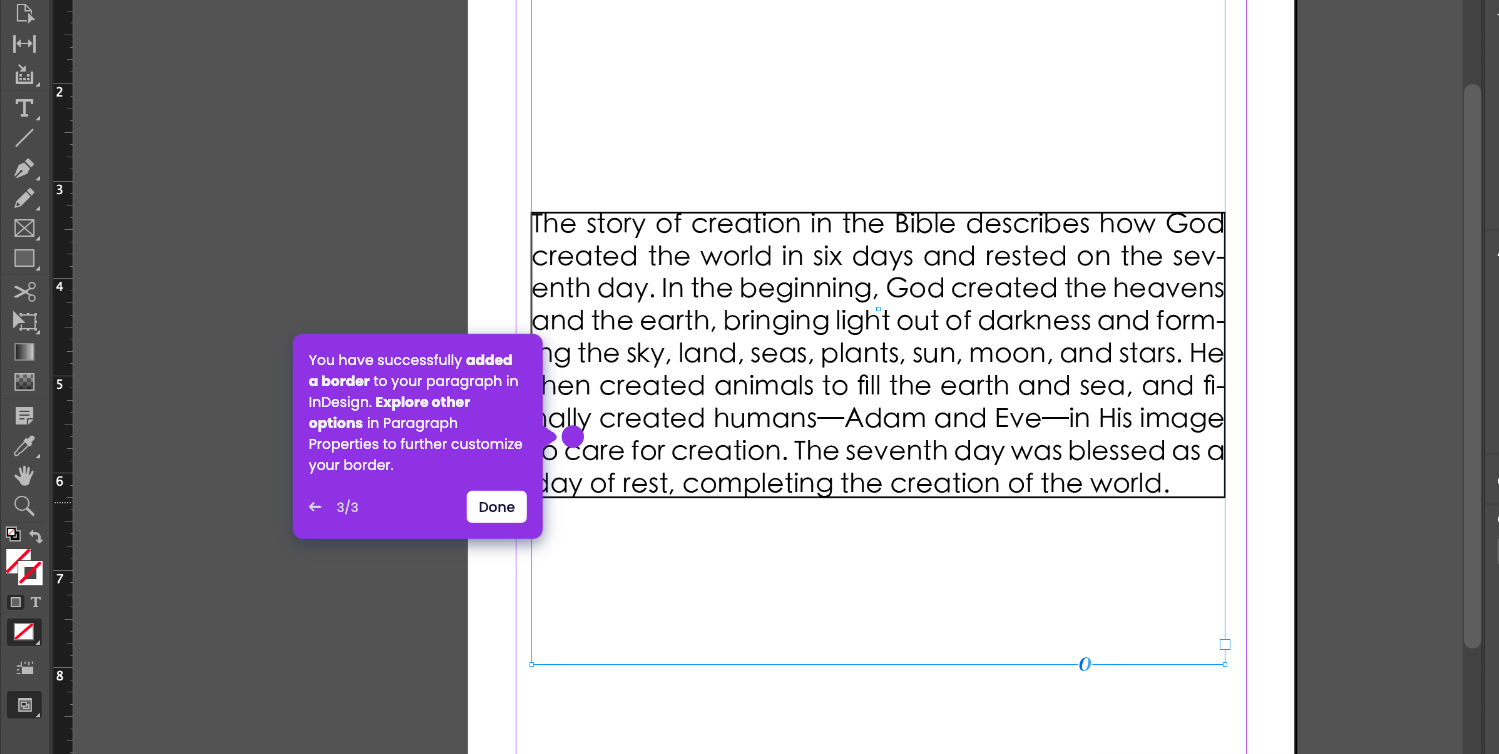
Task: Click the text "humans—Adam" in paragraph
Action: pos(825,418)
